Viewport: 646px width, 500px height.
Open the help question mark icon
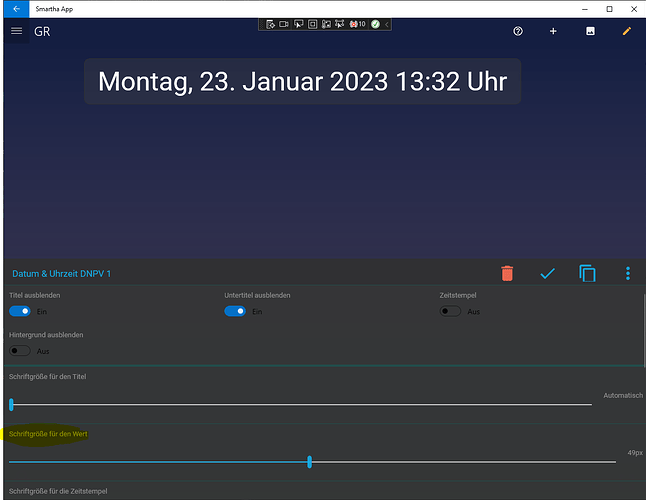[x=518, y=31]
